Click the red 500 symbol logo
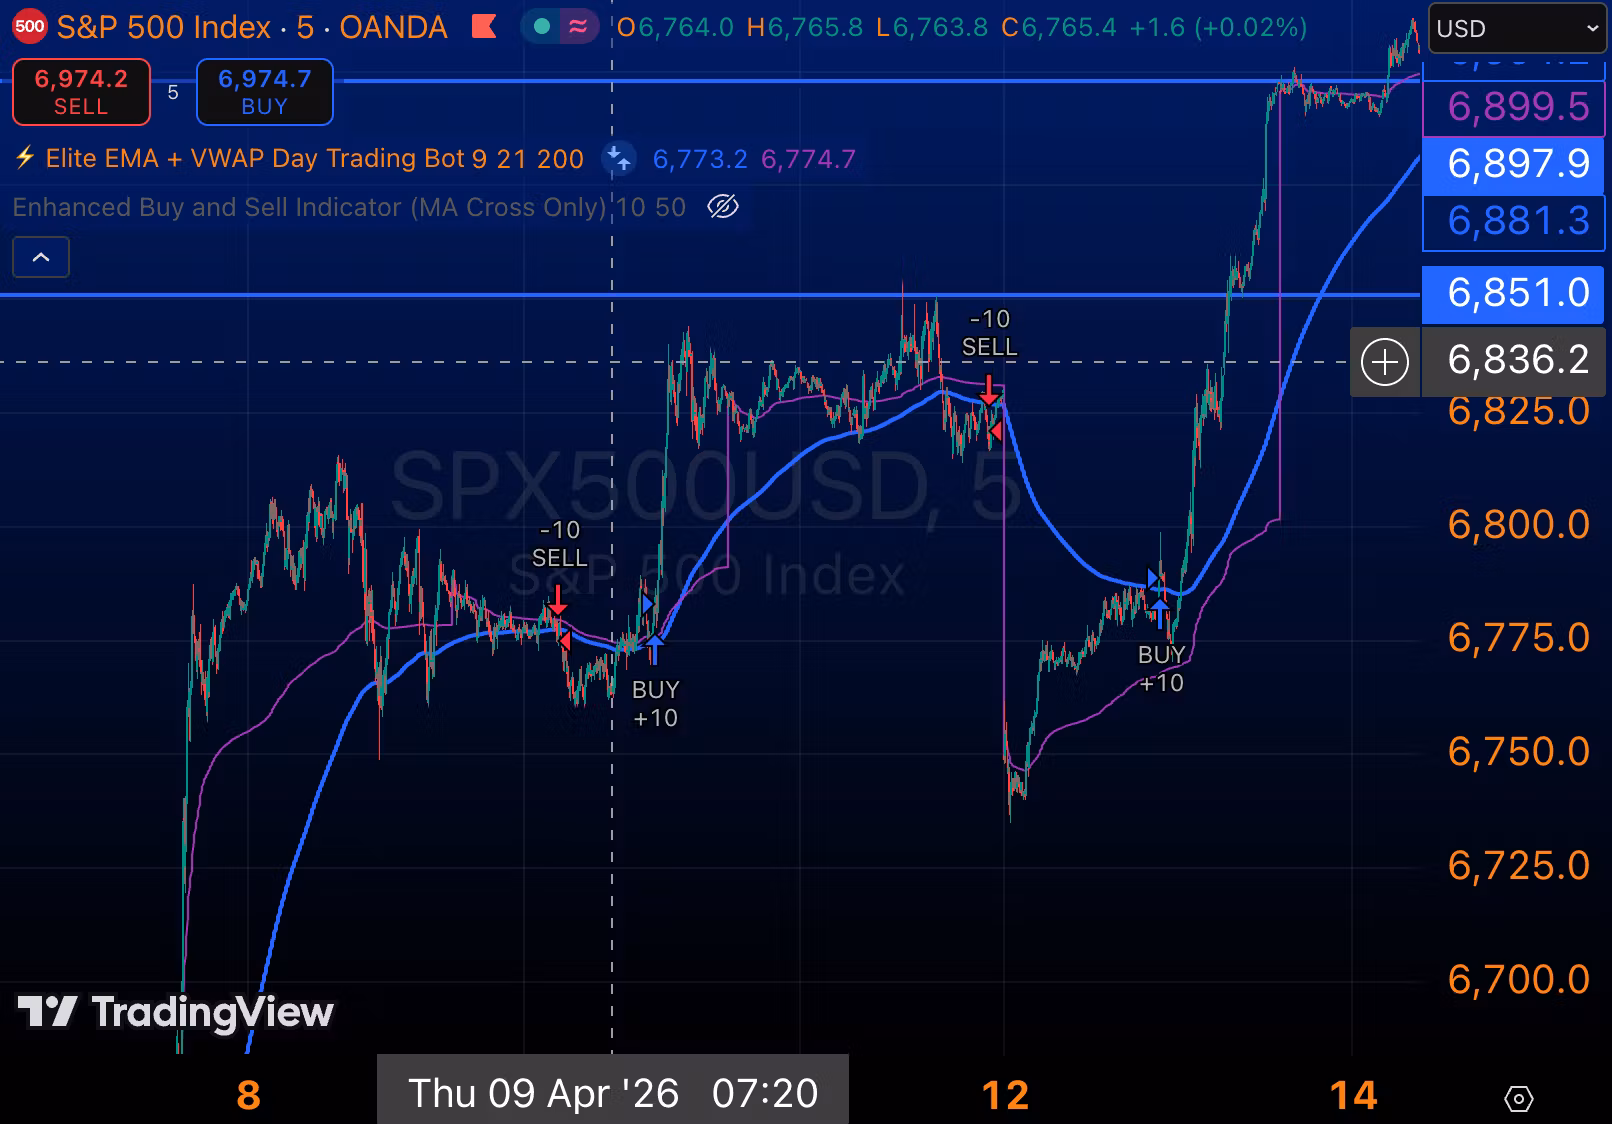1612x1124 pixels. click(x=29, y=27)
